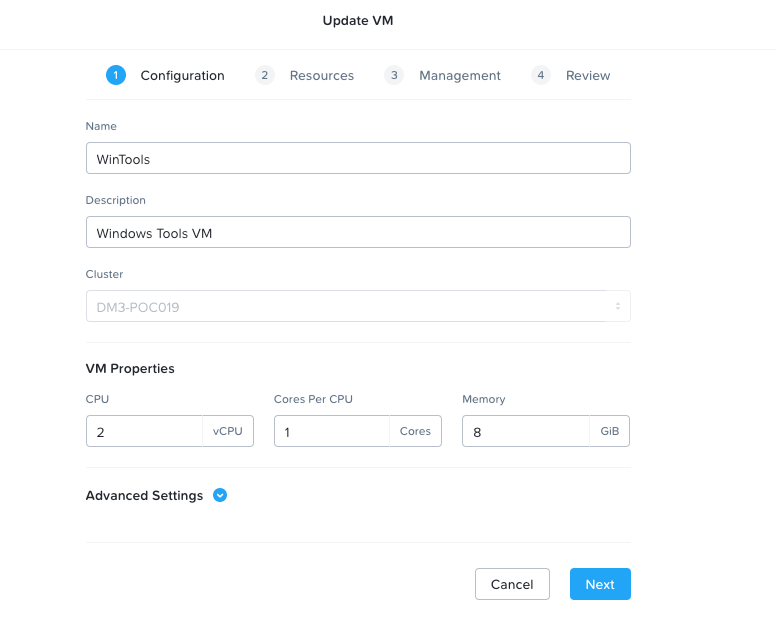Click the step 4 number circle
The image size is (776, 631).
541,75
